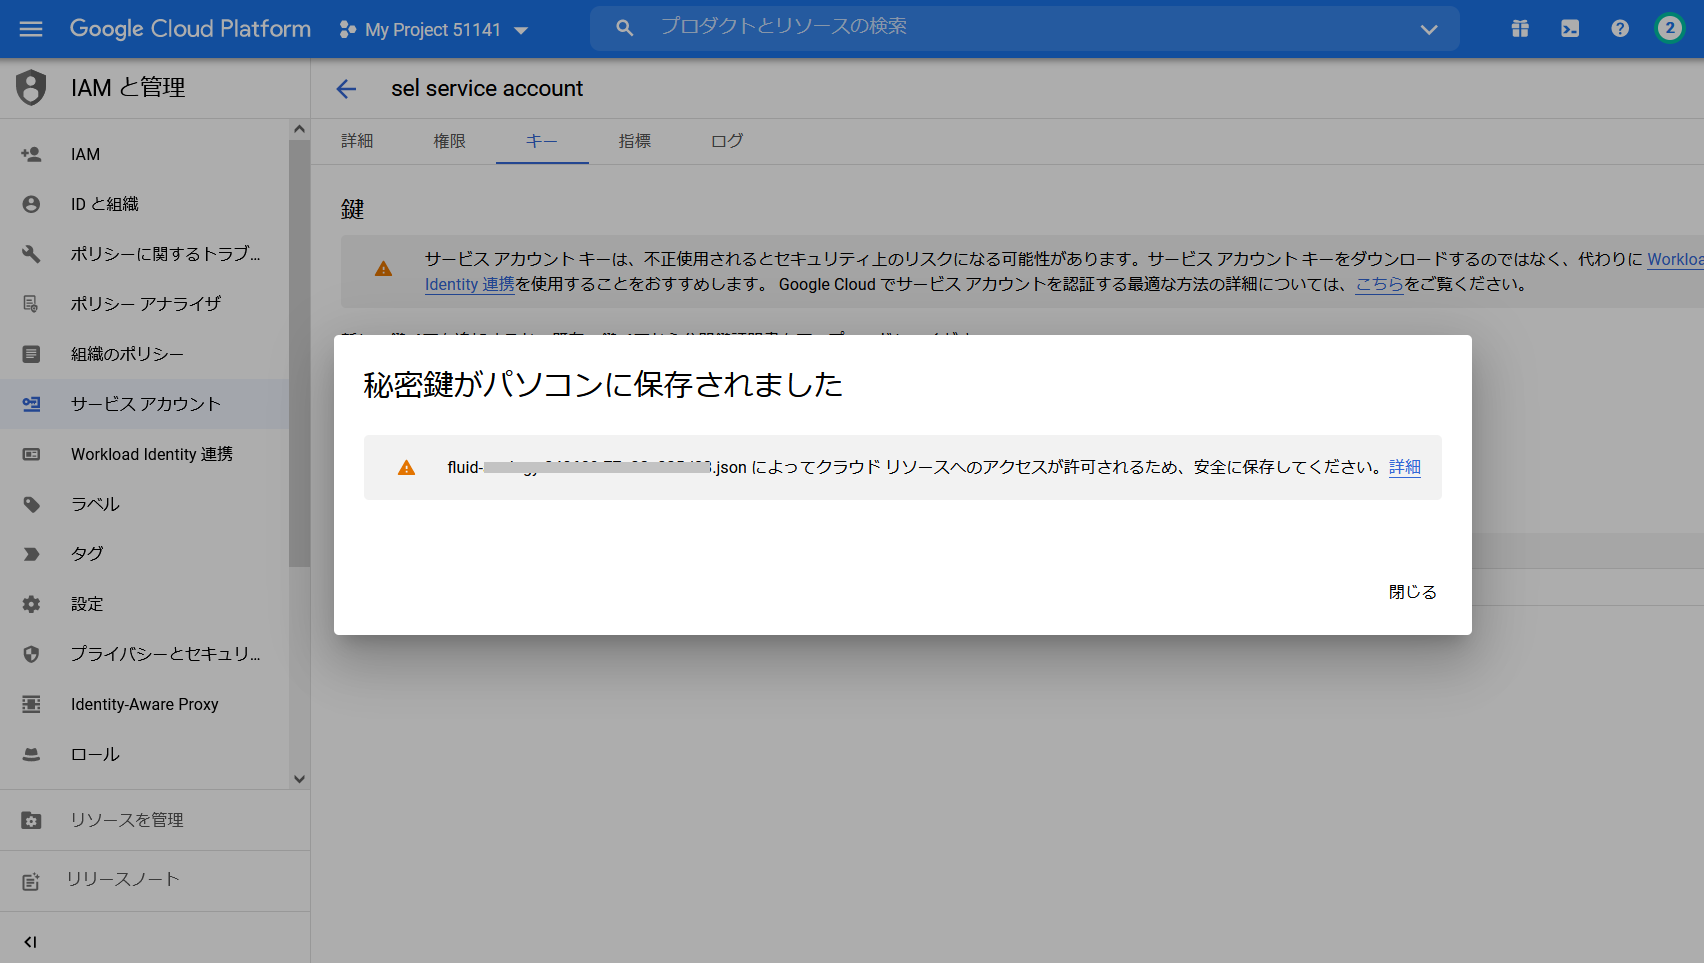This screenshot has width=1704, height=963.
Task: Select the キー tab
Action: pos(542,141)
